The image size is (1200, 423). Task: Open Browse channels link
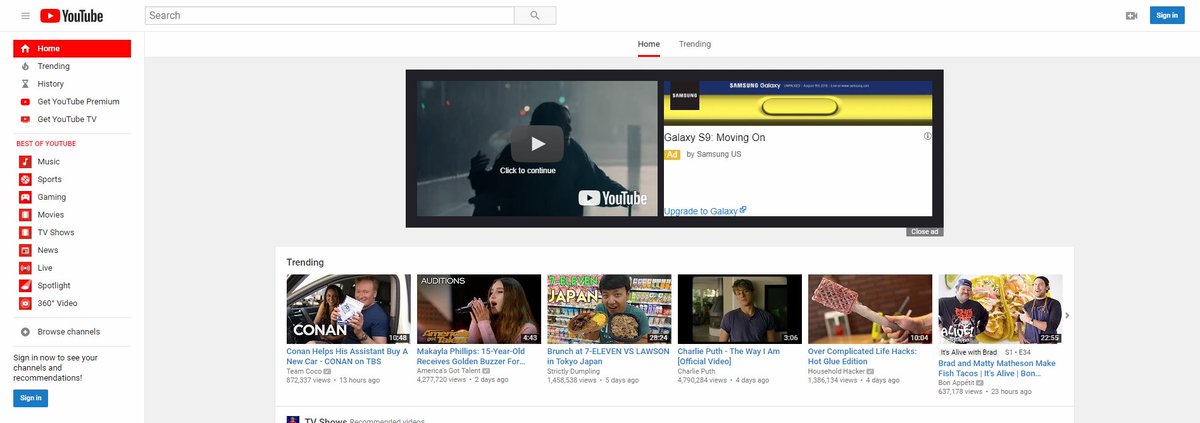coord(69,332)
